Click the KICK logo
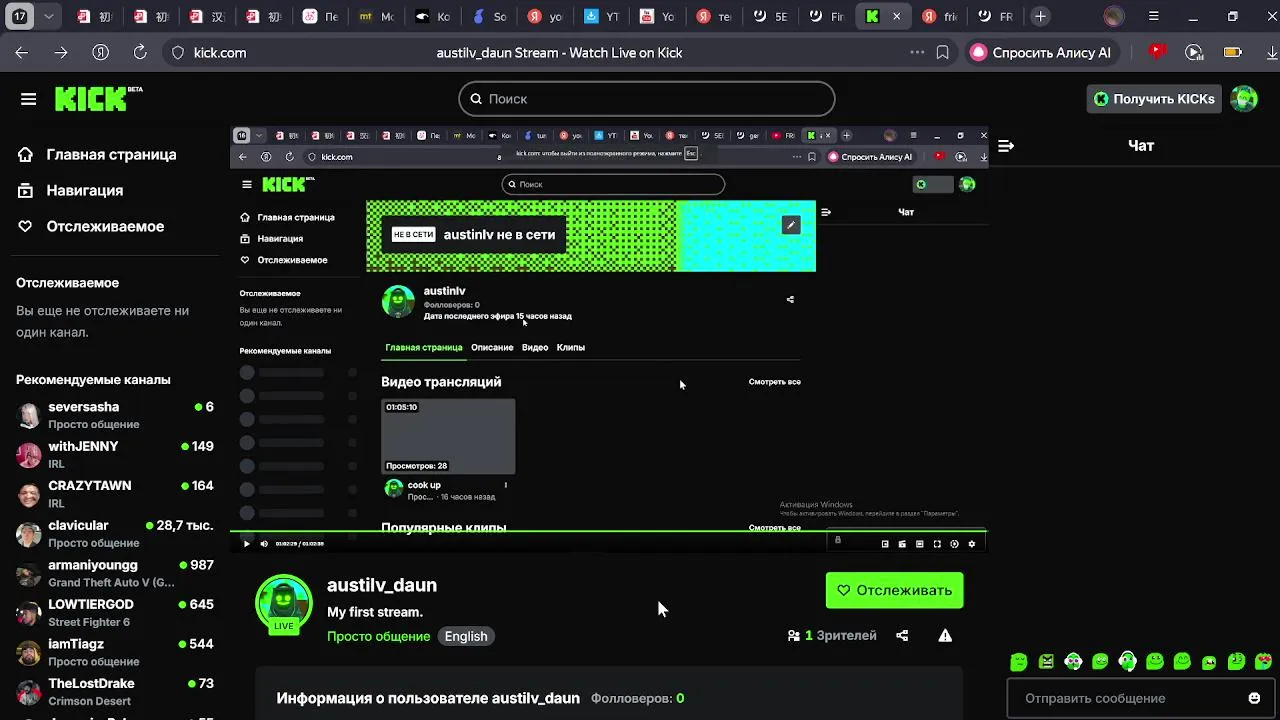Viewport: 1280px width, 720px height. coord(98,98)
